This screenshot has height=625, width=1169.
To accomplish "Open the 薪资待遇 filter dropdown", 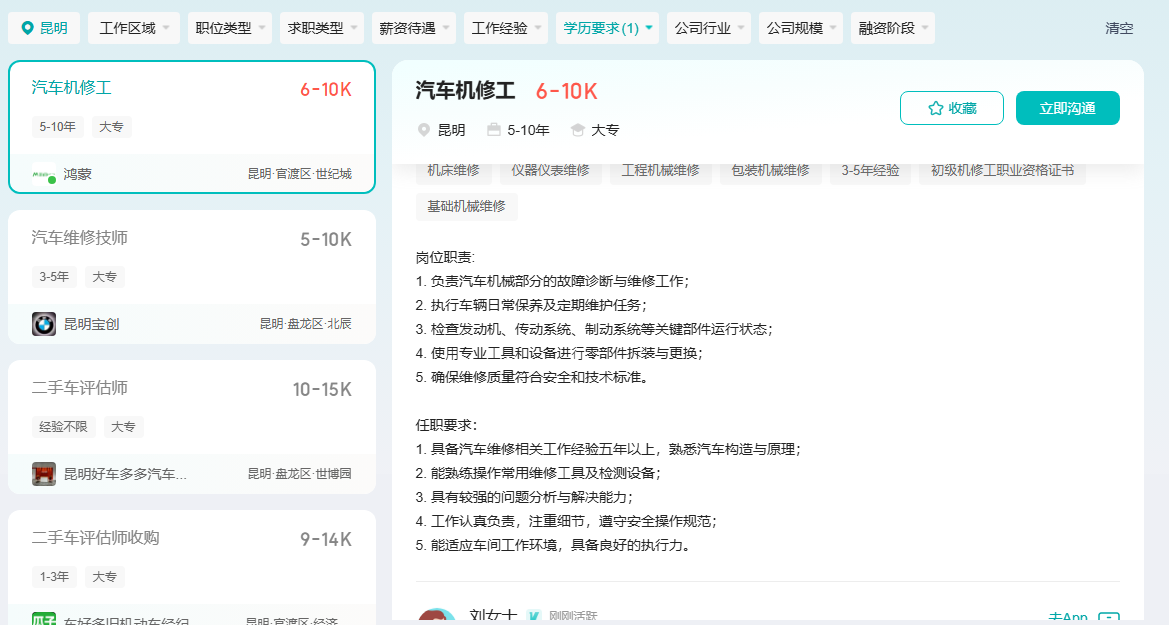I will [412, 28].
